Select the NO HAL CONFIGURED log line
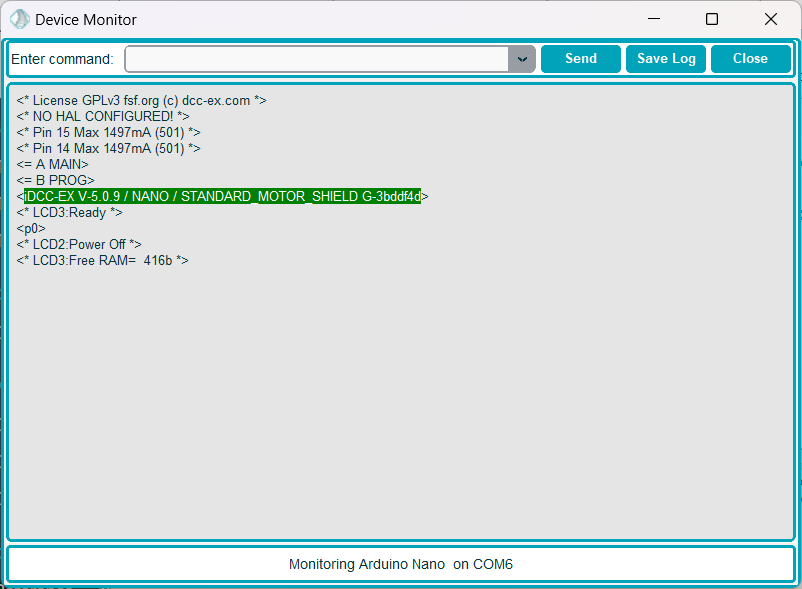The width and height of the screenshot is (802, 589). point(103,117)
